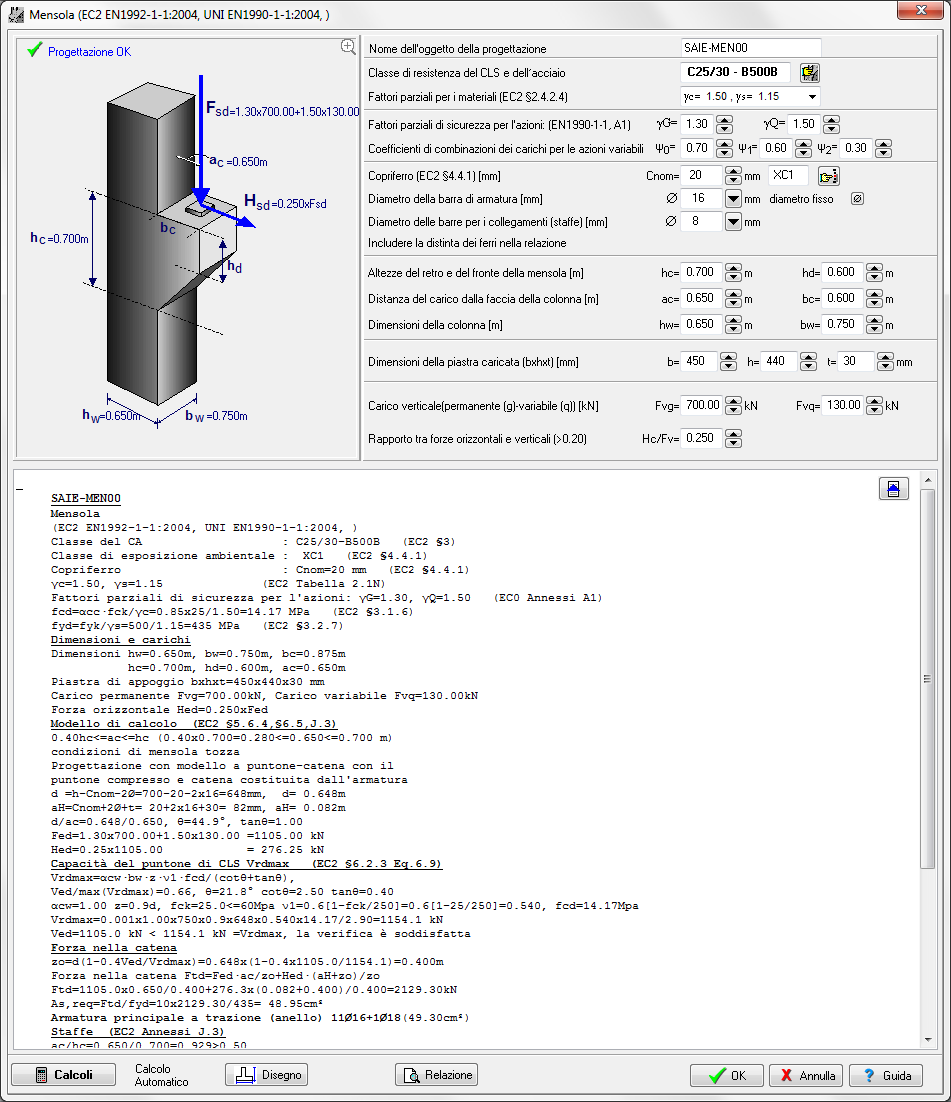This screenshot has width=951, height=1102.
Task: Click the plate h spinner control
Action: 808,362
